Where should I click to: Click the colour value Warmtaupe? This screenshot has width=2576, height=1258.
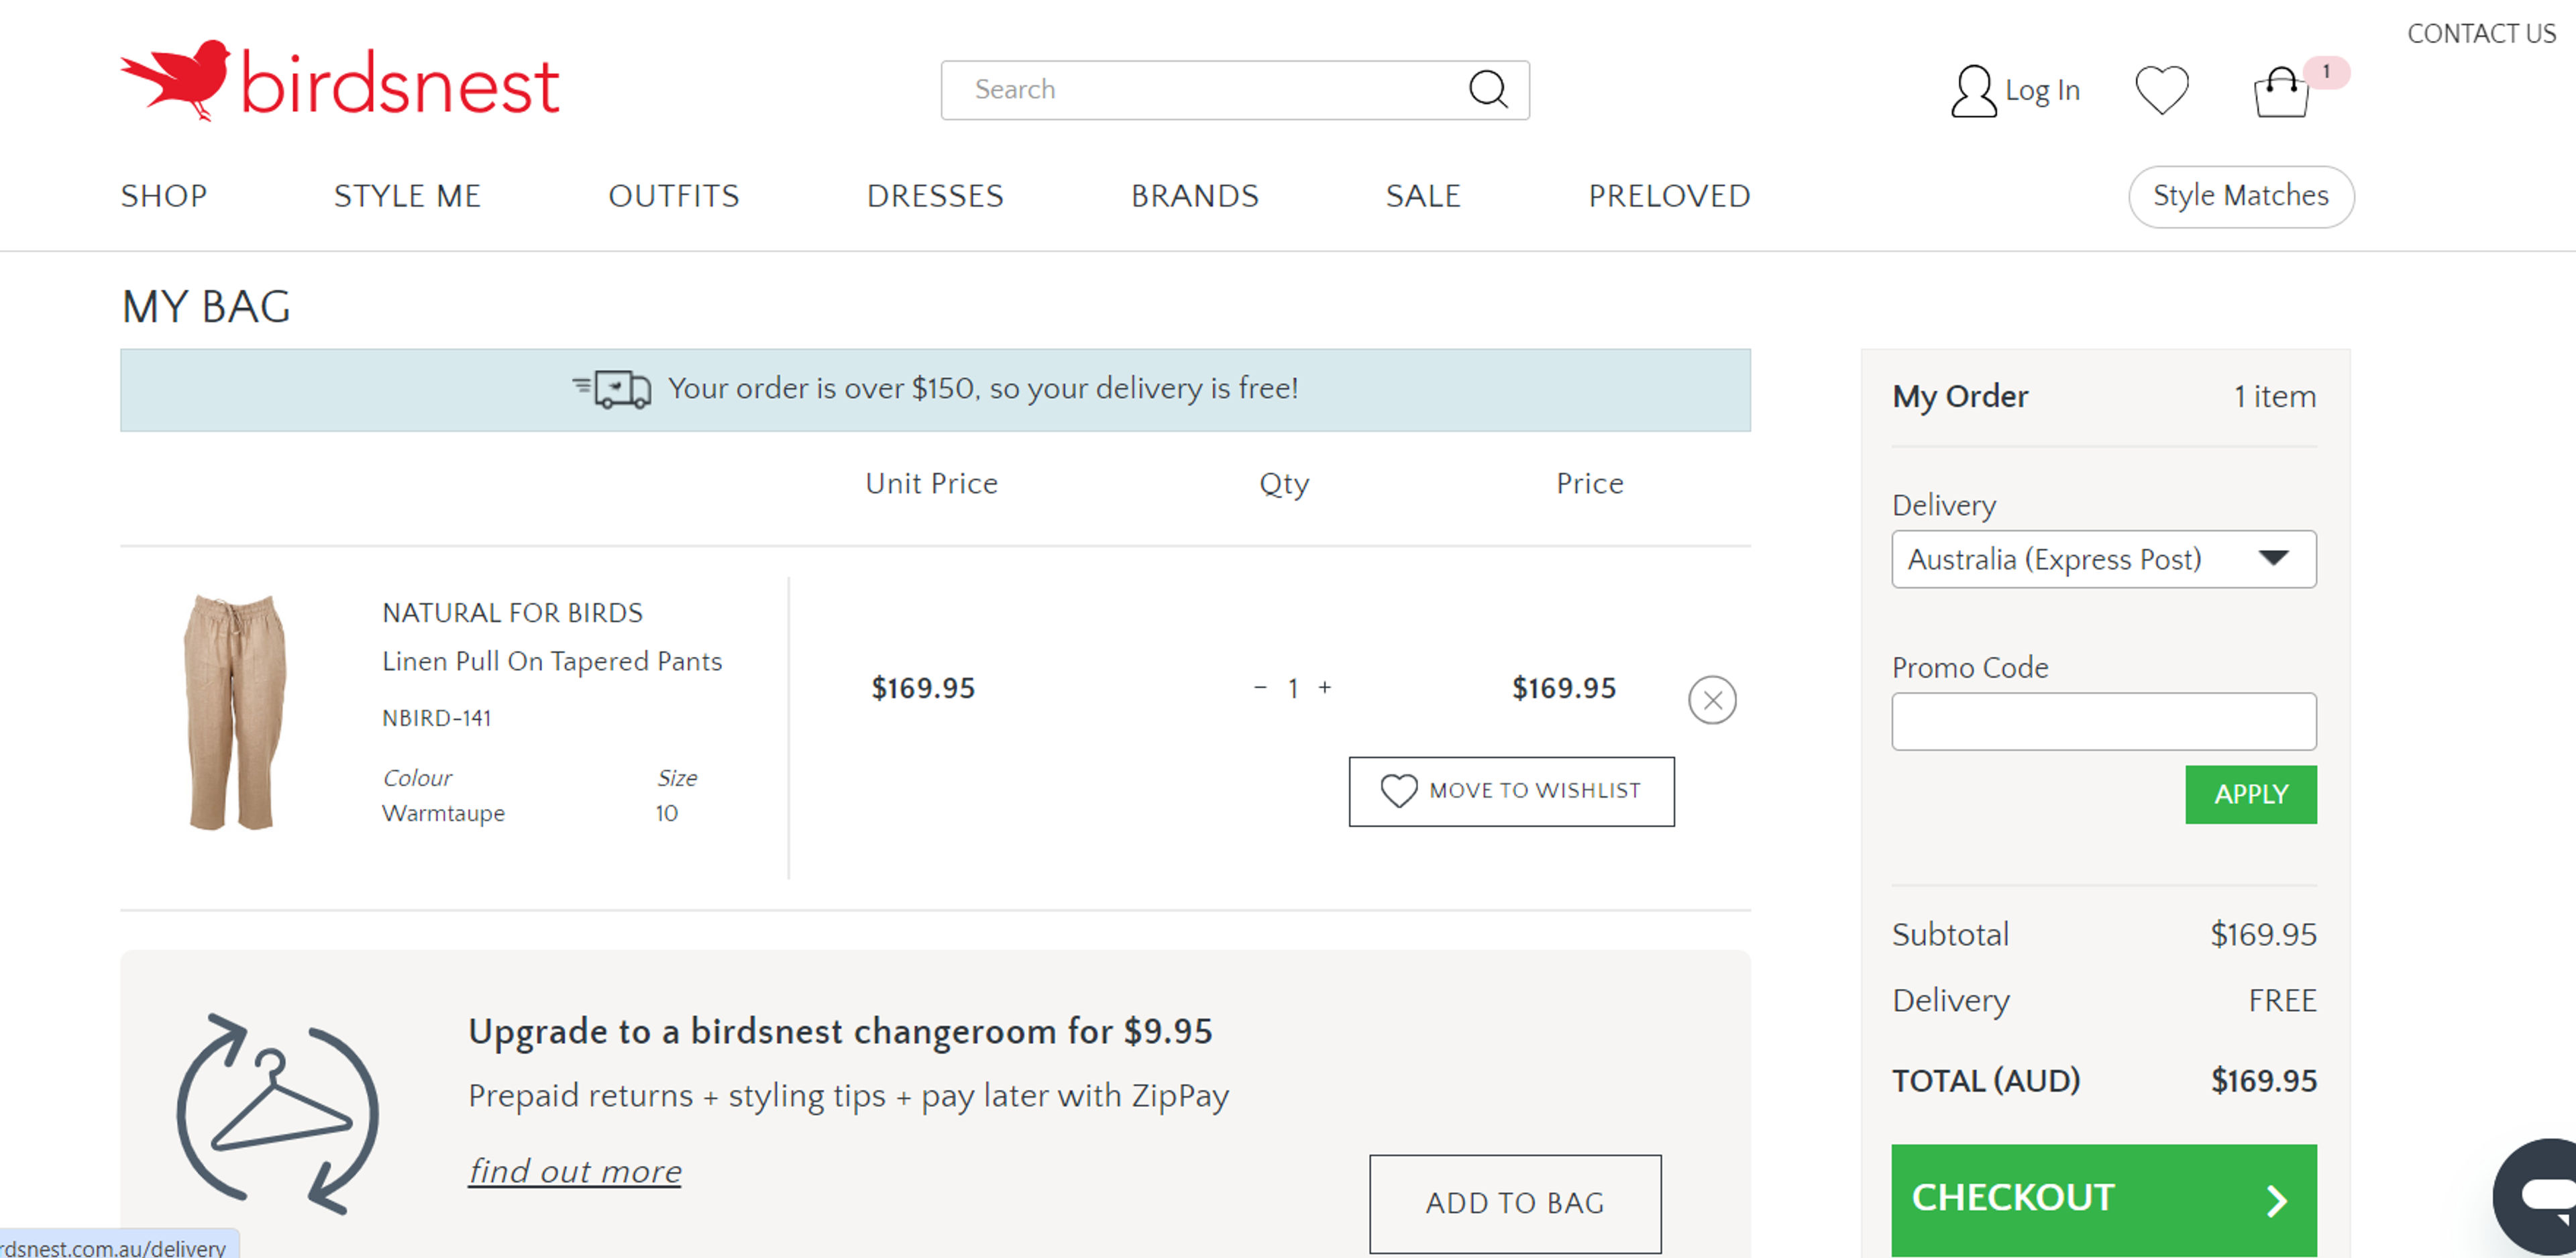[x=443, y=813]
